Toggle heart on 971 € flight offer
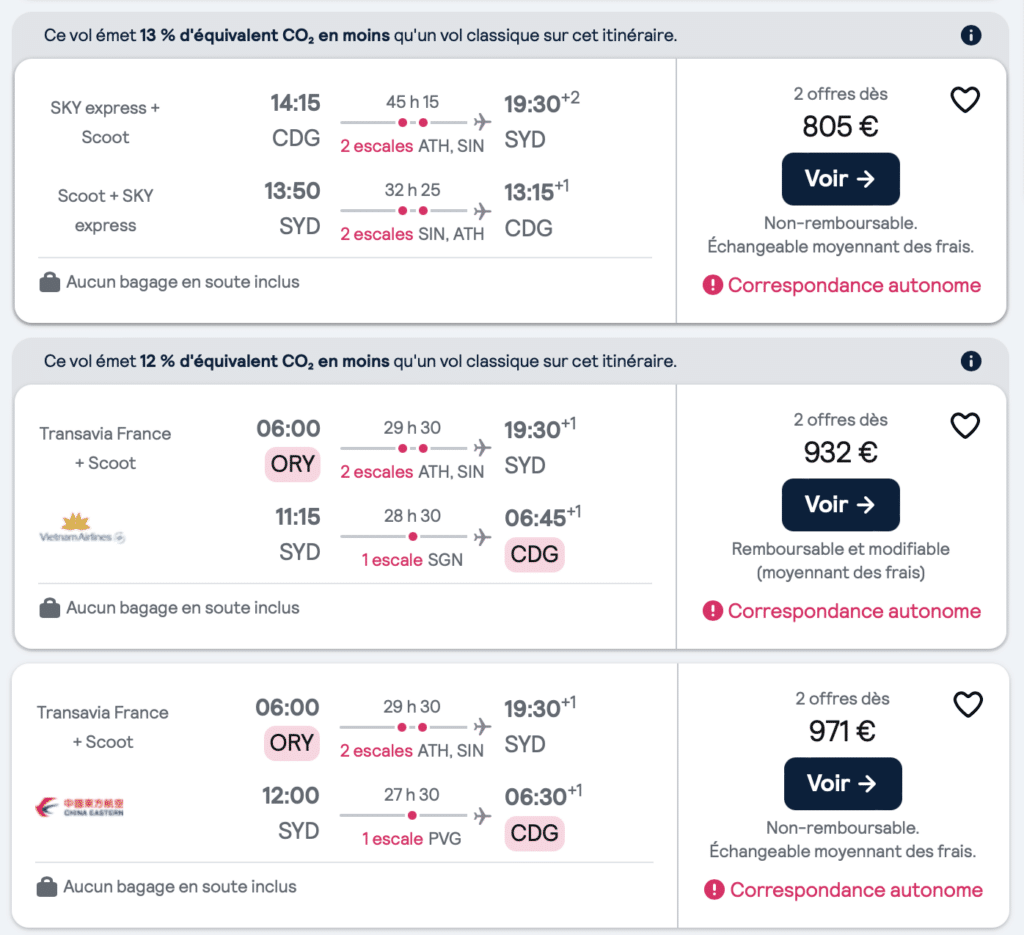This screenshot has width=1024, height=935. coord(967,705)
